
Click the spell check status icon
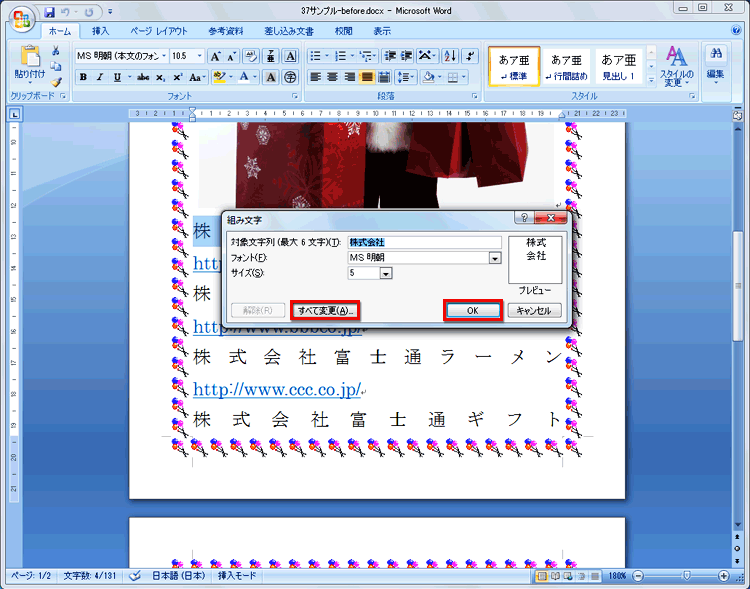coord(135,576)
